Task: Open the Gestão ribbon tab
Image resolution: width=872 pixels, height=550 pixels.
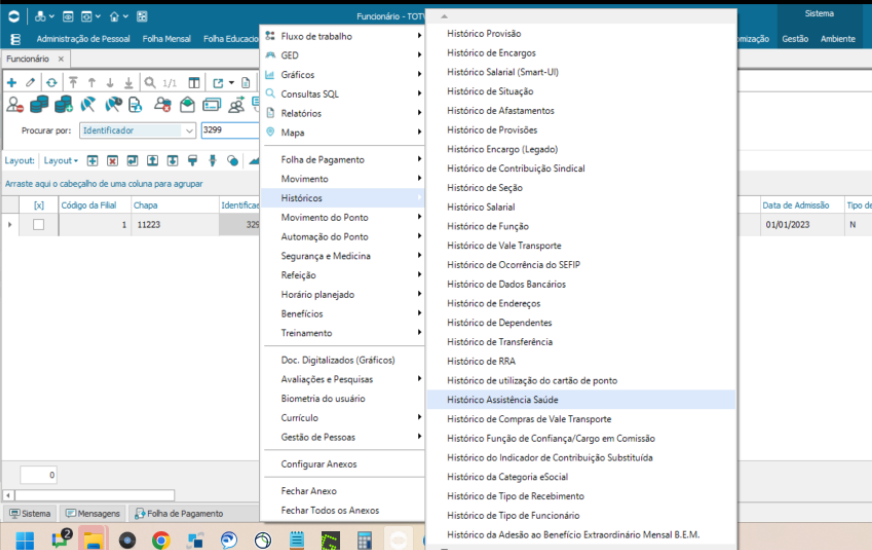Action: [x=795, y=39]
